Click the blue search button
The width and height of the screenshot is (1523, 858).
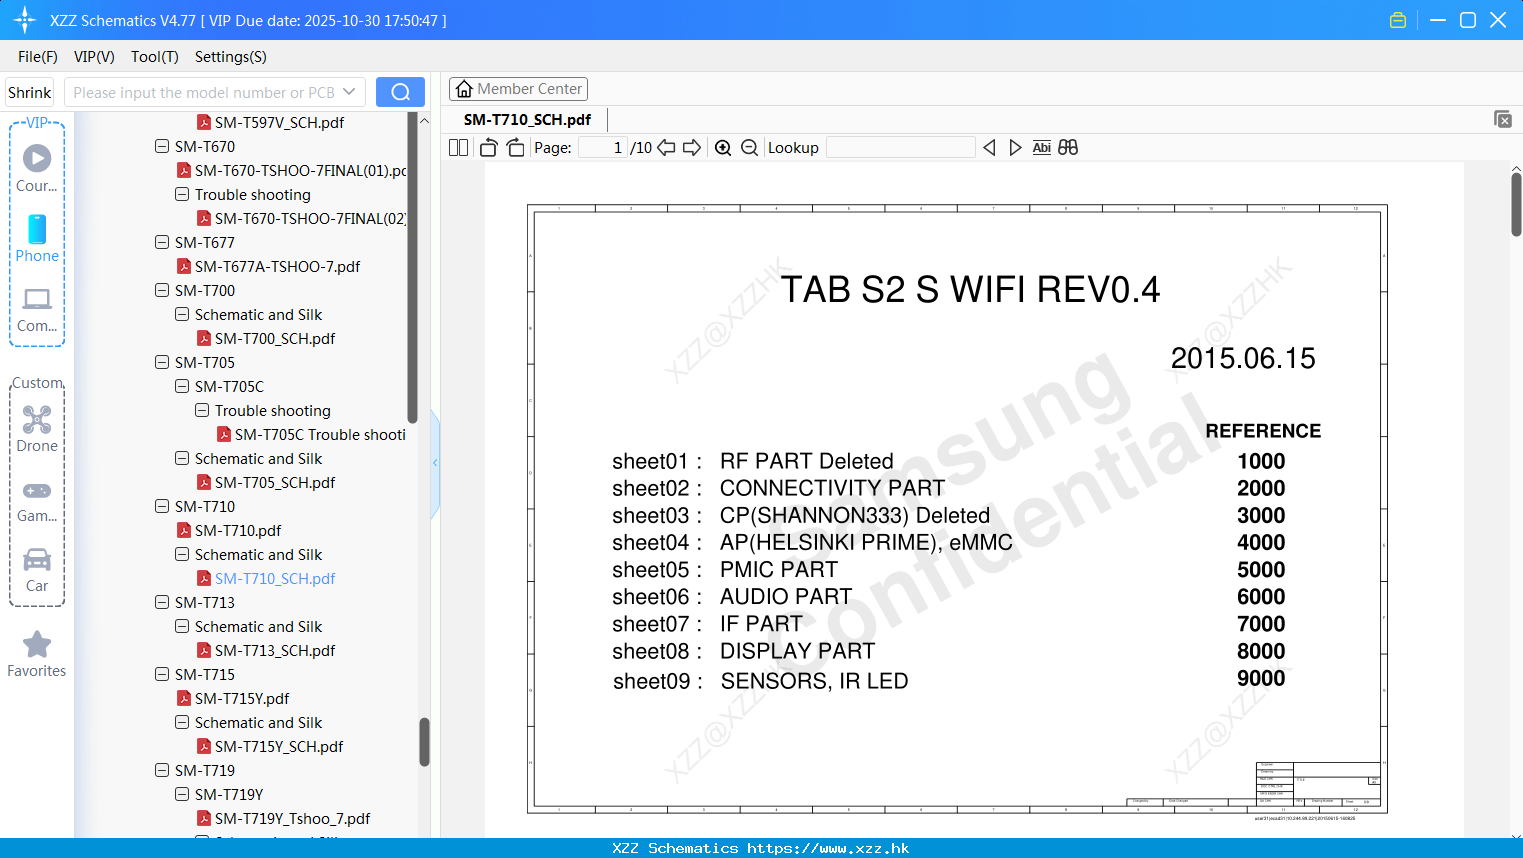[400, 92]
